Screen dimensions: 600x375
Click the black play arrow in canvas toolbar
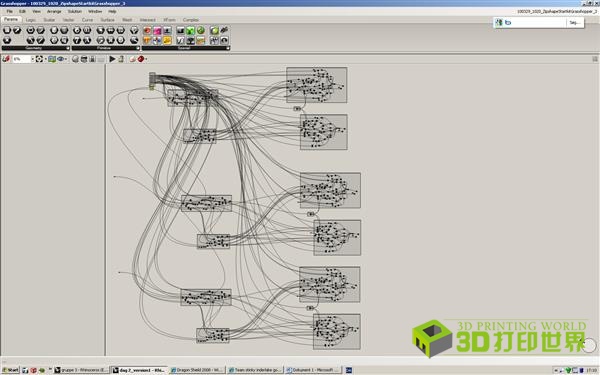coord(112,59)
